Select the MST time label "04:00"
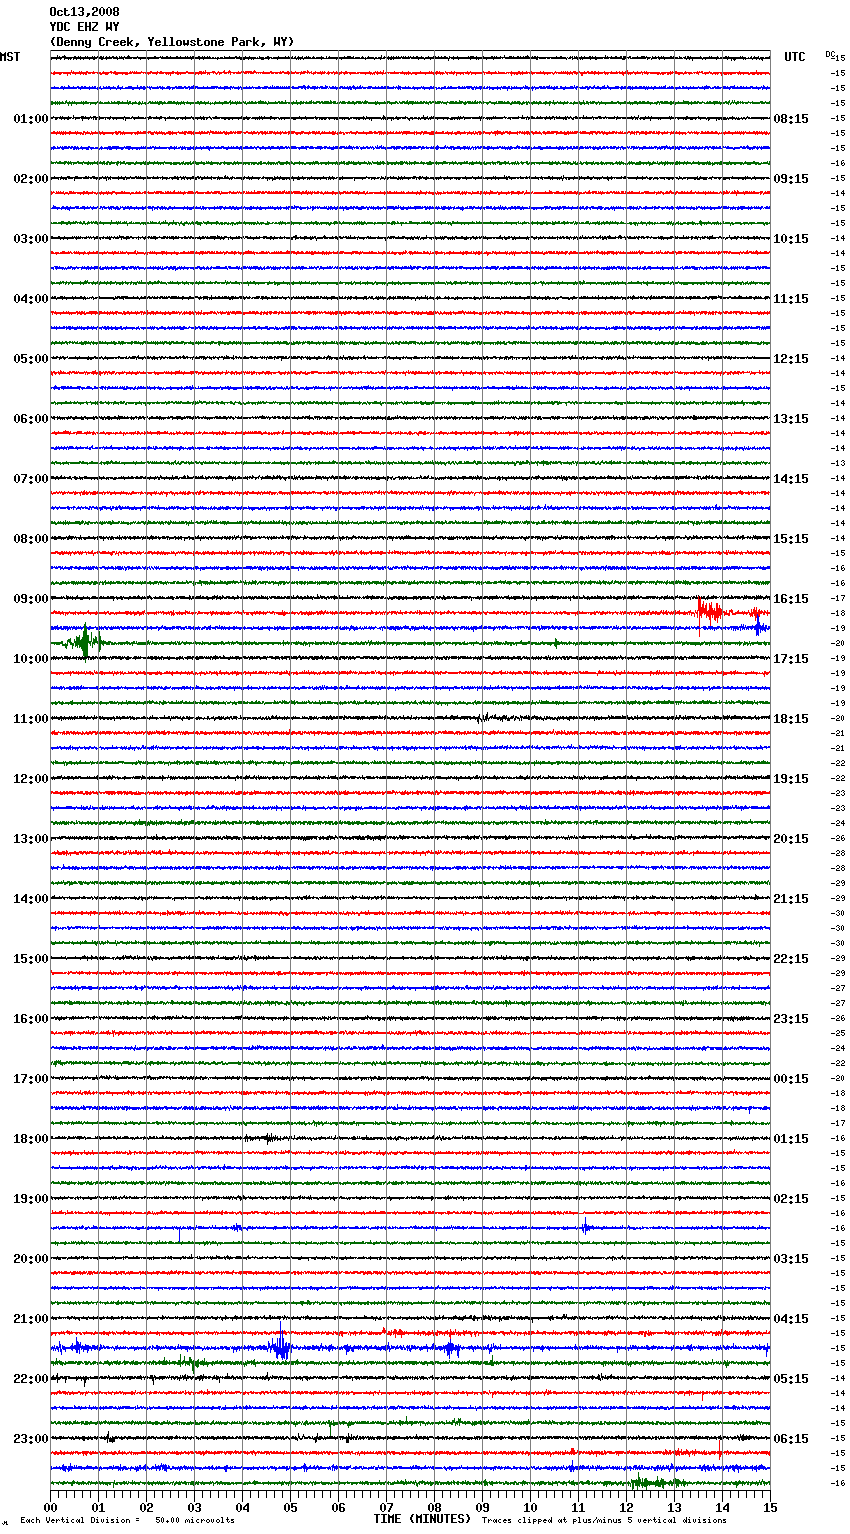The width and height of the screenshot is (850, 1534). coord(31,299)
